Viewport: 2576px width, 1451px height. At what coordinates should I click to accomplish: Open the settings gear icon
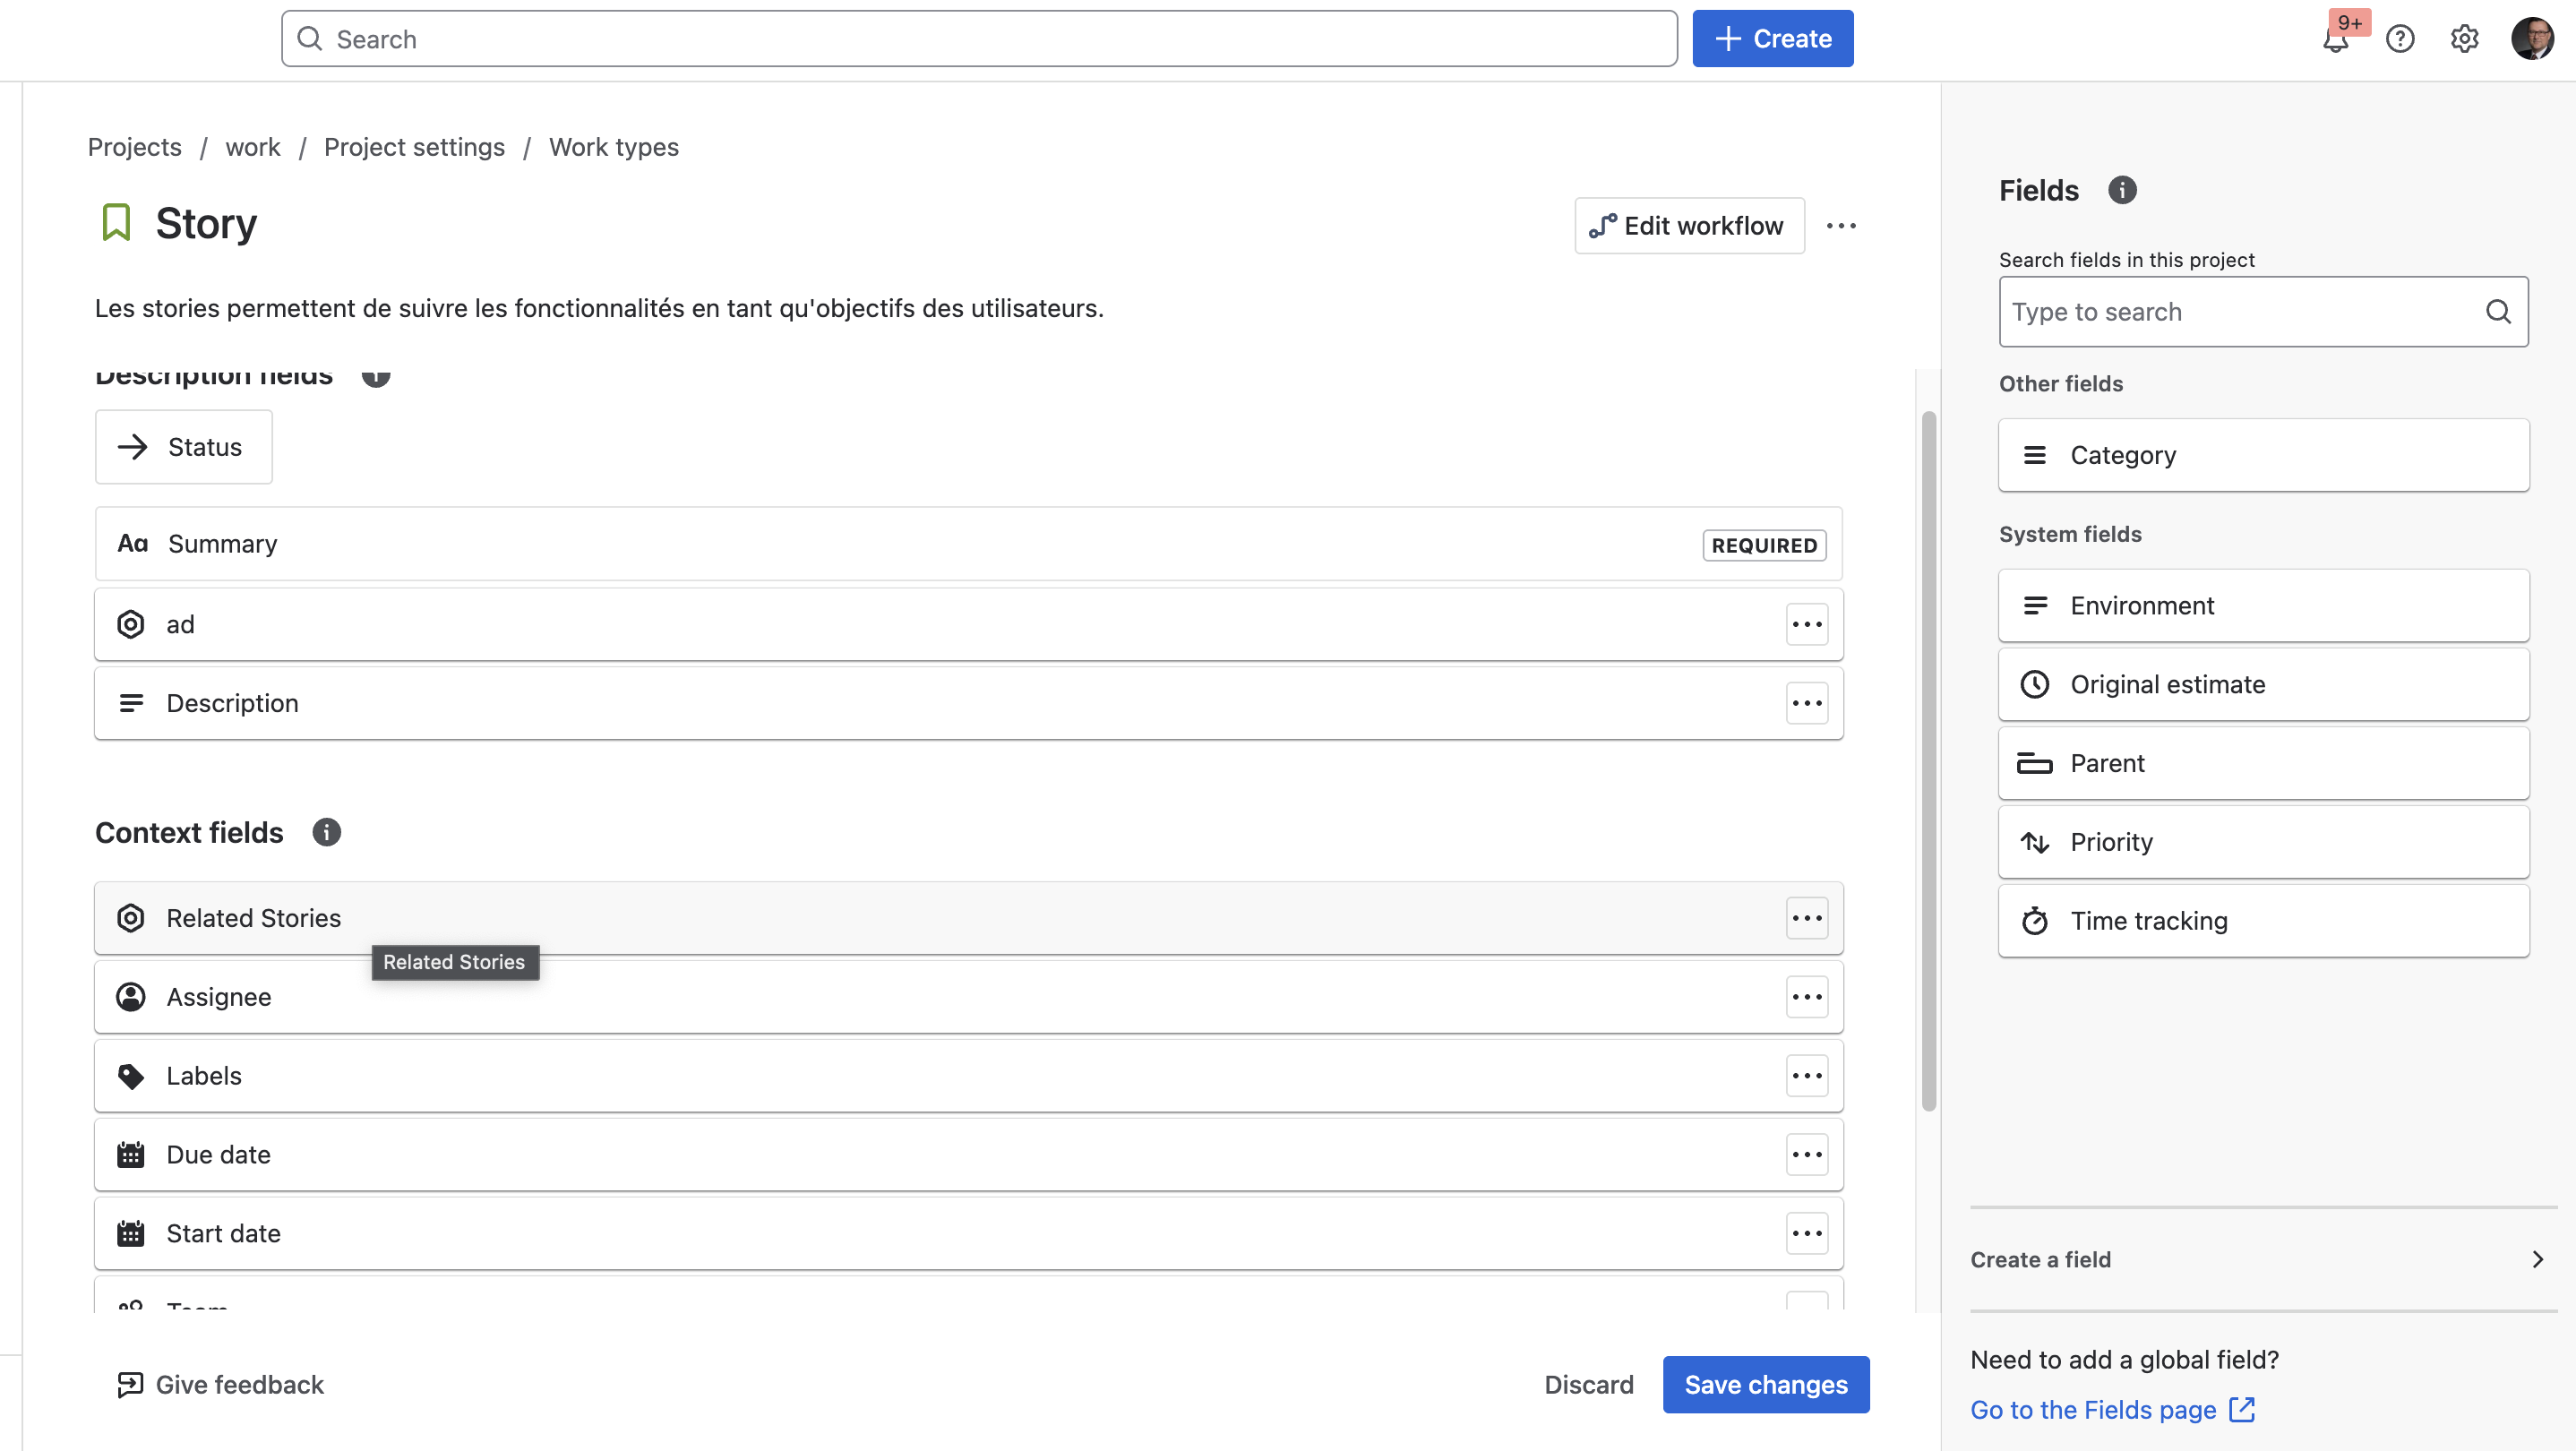pyautogui.click(x=2464, y=39)
